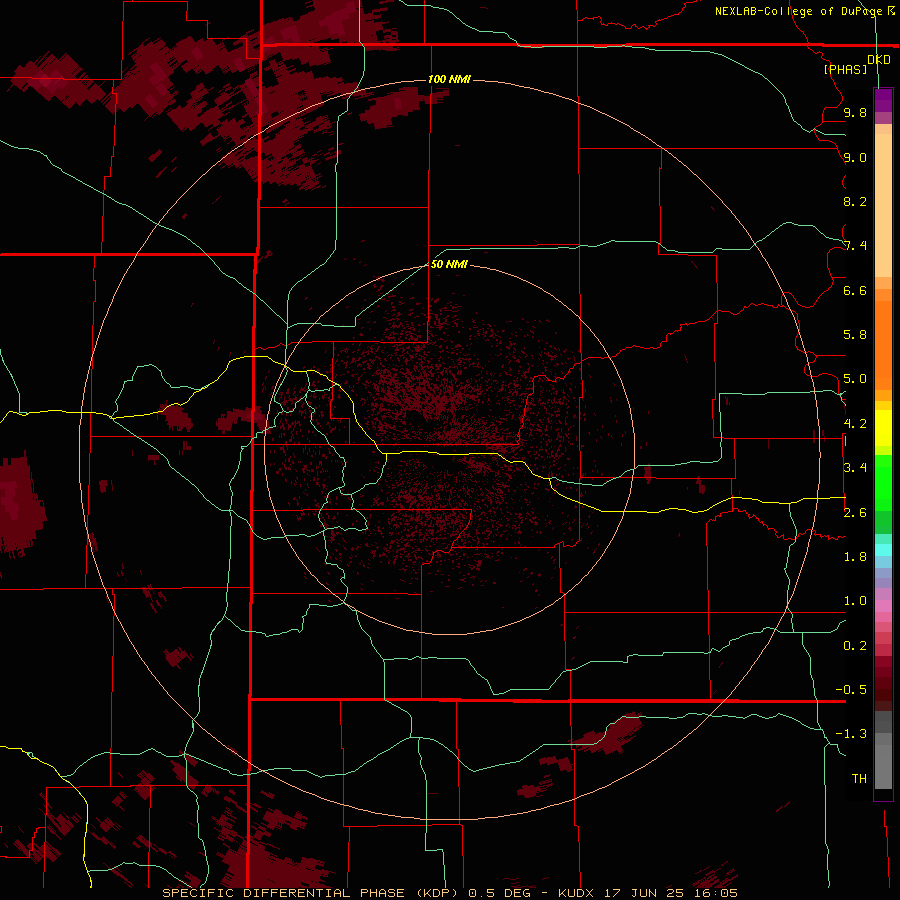Click the 5.8 color scale value
This screenshot has width=900, height=900.
[x=855, y=335]
